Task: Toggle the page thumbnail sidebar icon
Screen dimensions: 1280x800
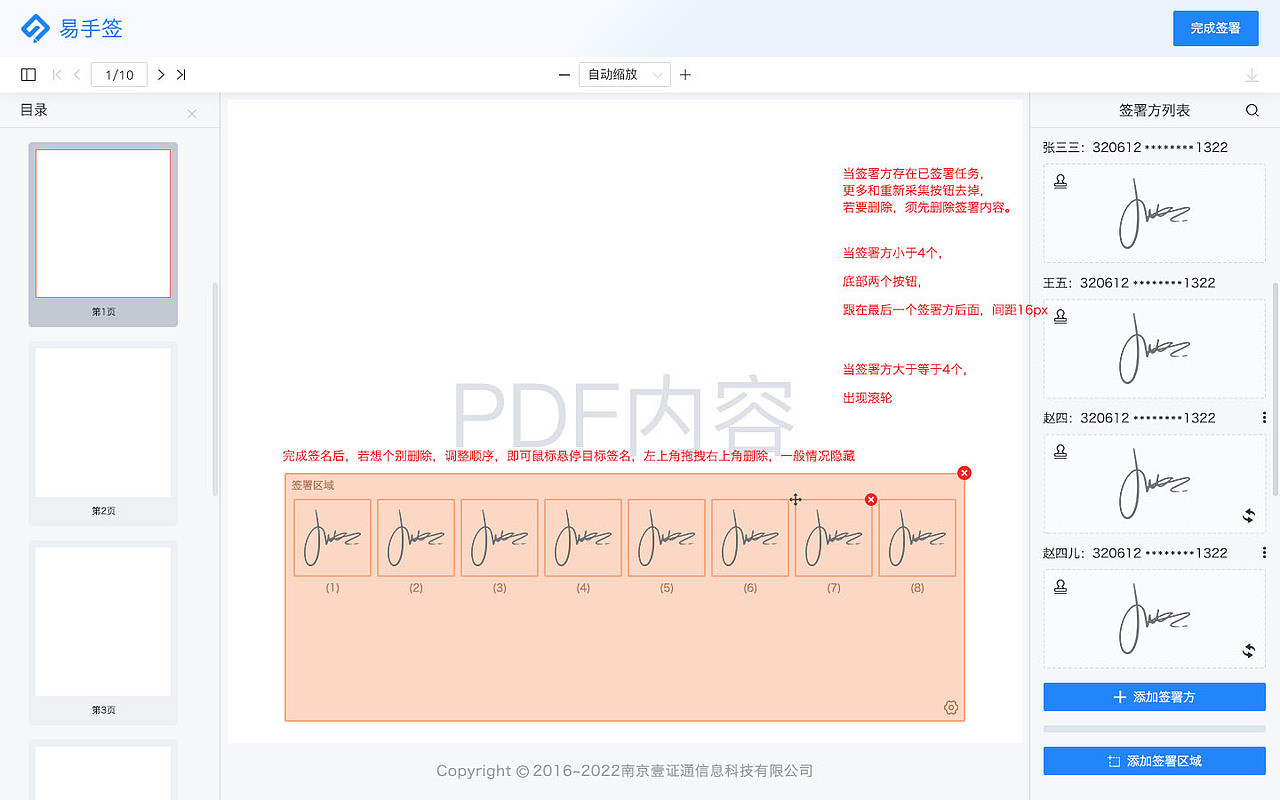Action: click(28, 74)
